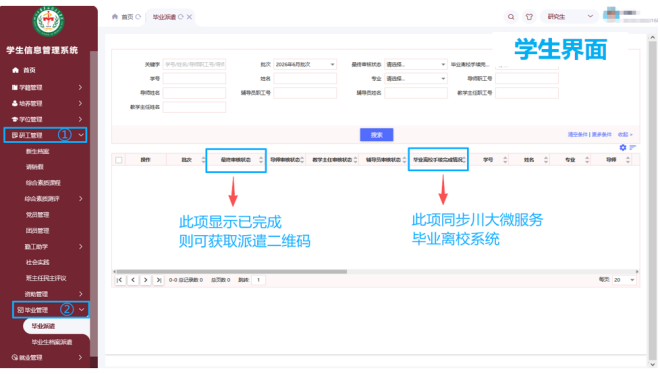This screenshot has height=374, width=660.
Task: Open the 每页 page-size dropdown
Action: (624, 280)
